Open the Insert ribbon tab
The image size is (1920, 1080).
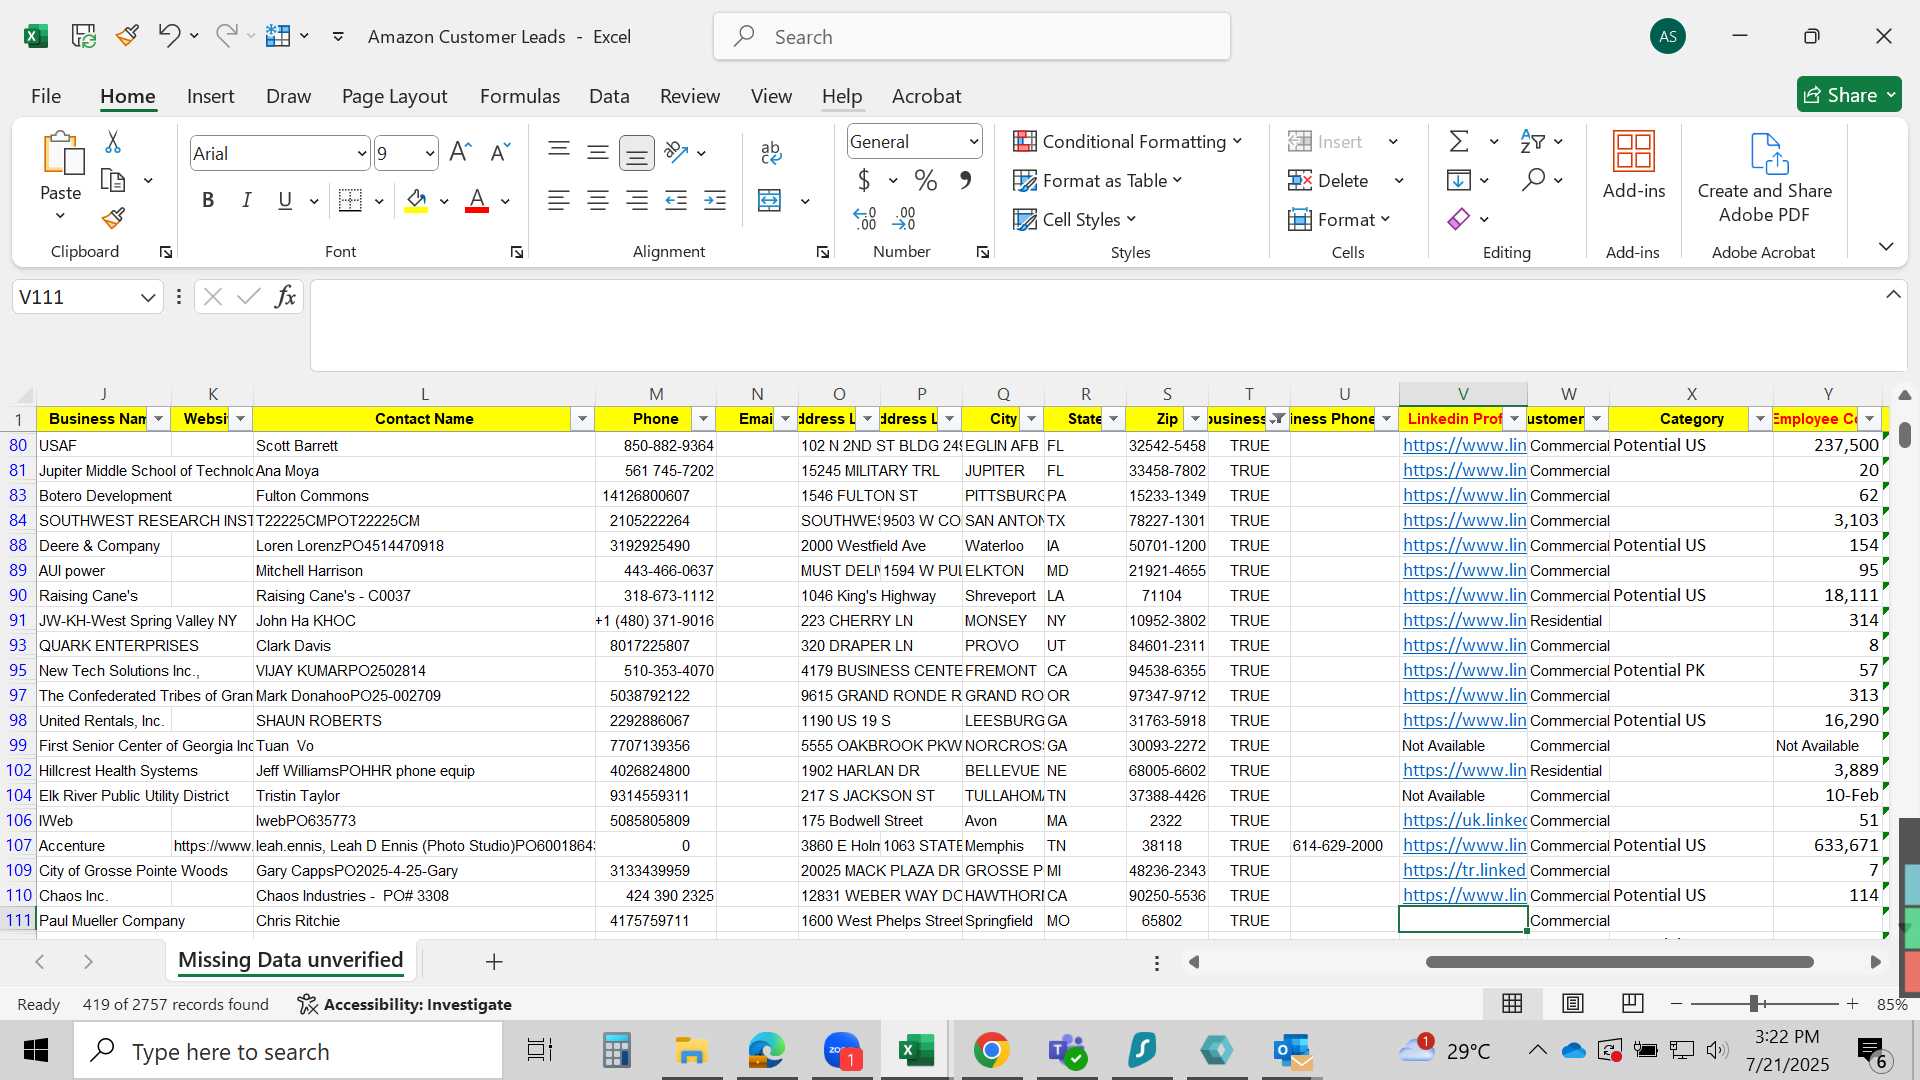210,96
